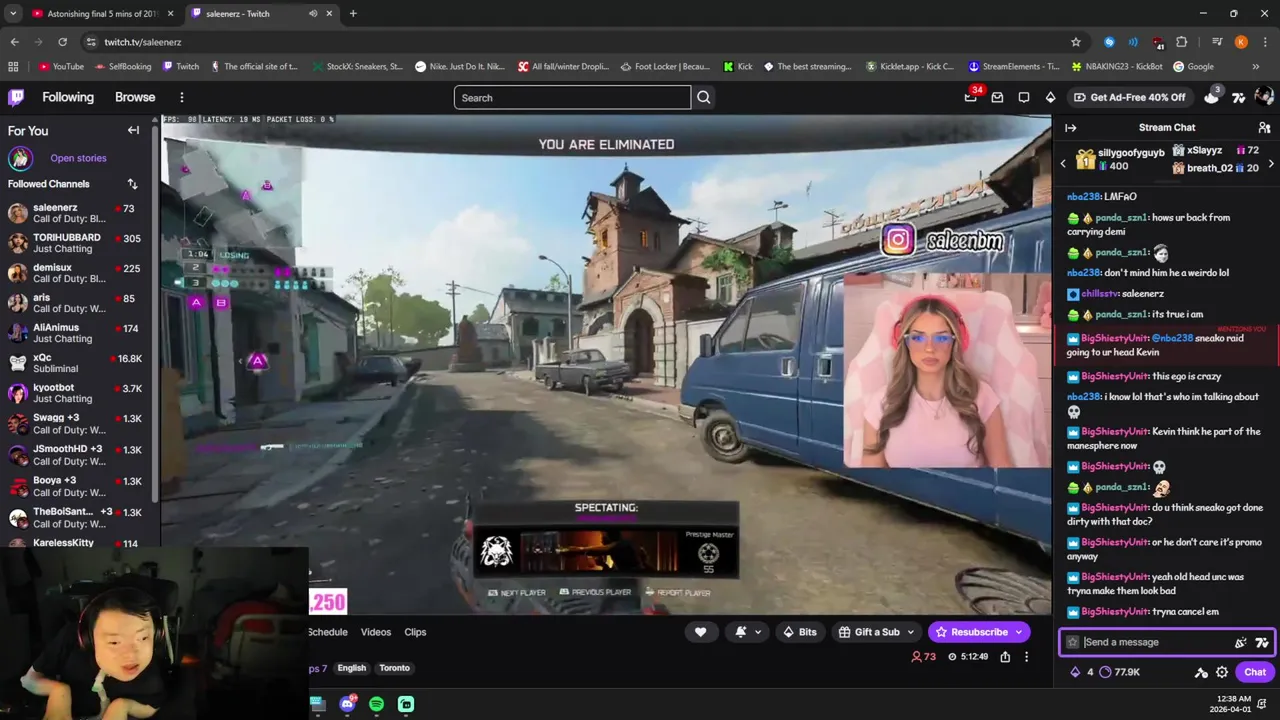Click the Bits button below video
This screenshot has height=720, width=1280.
pos(800,632)
